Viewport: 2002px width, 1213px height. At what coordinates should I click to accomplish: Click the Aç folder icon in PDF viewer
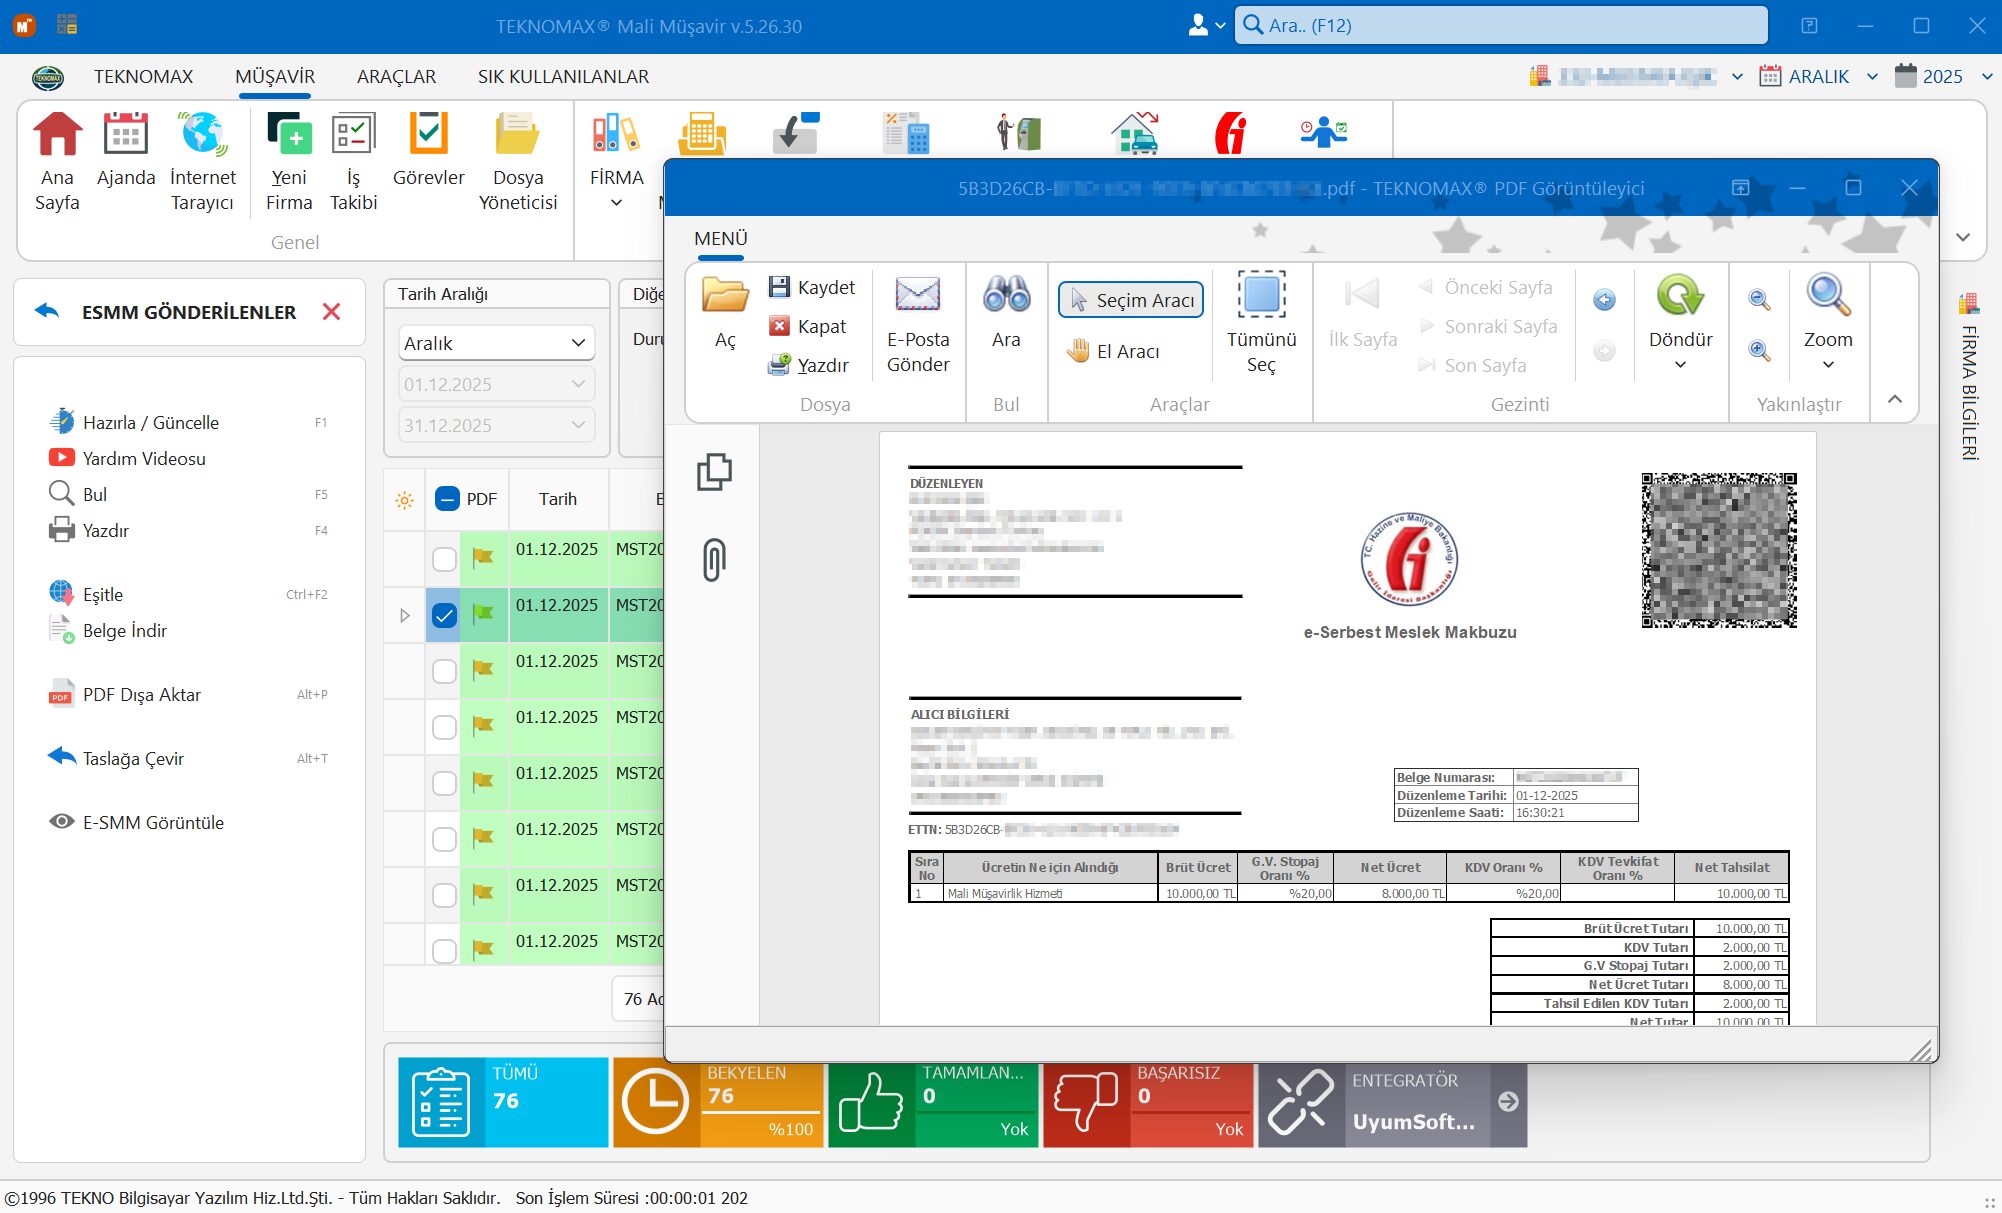point(725,312)
